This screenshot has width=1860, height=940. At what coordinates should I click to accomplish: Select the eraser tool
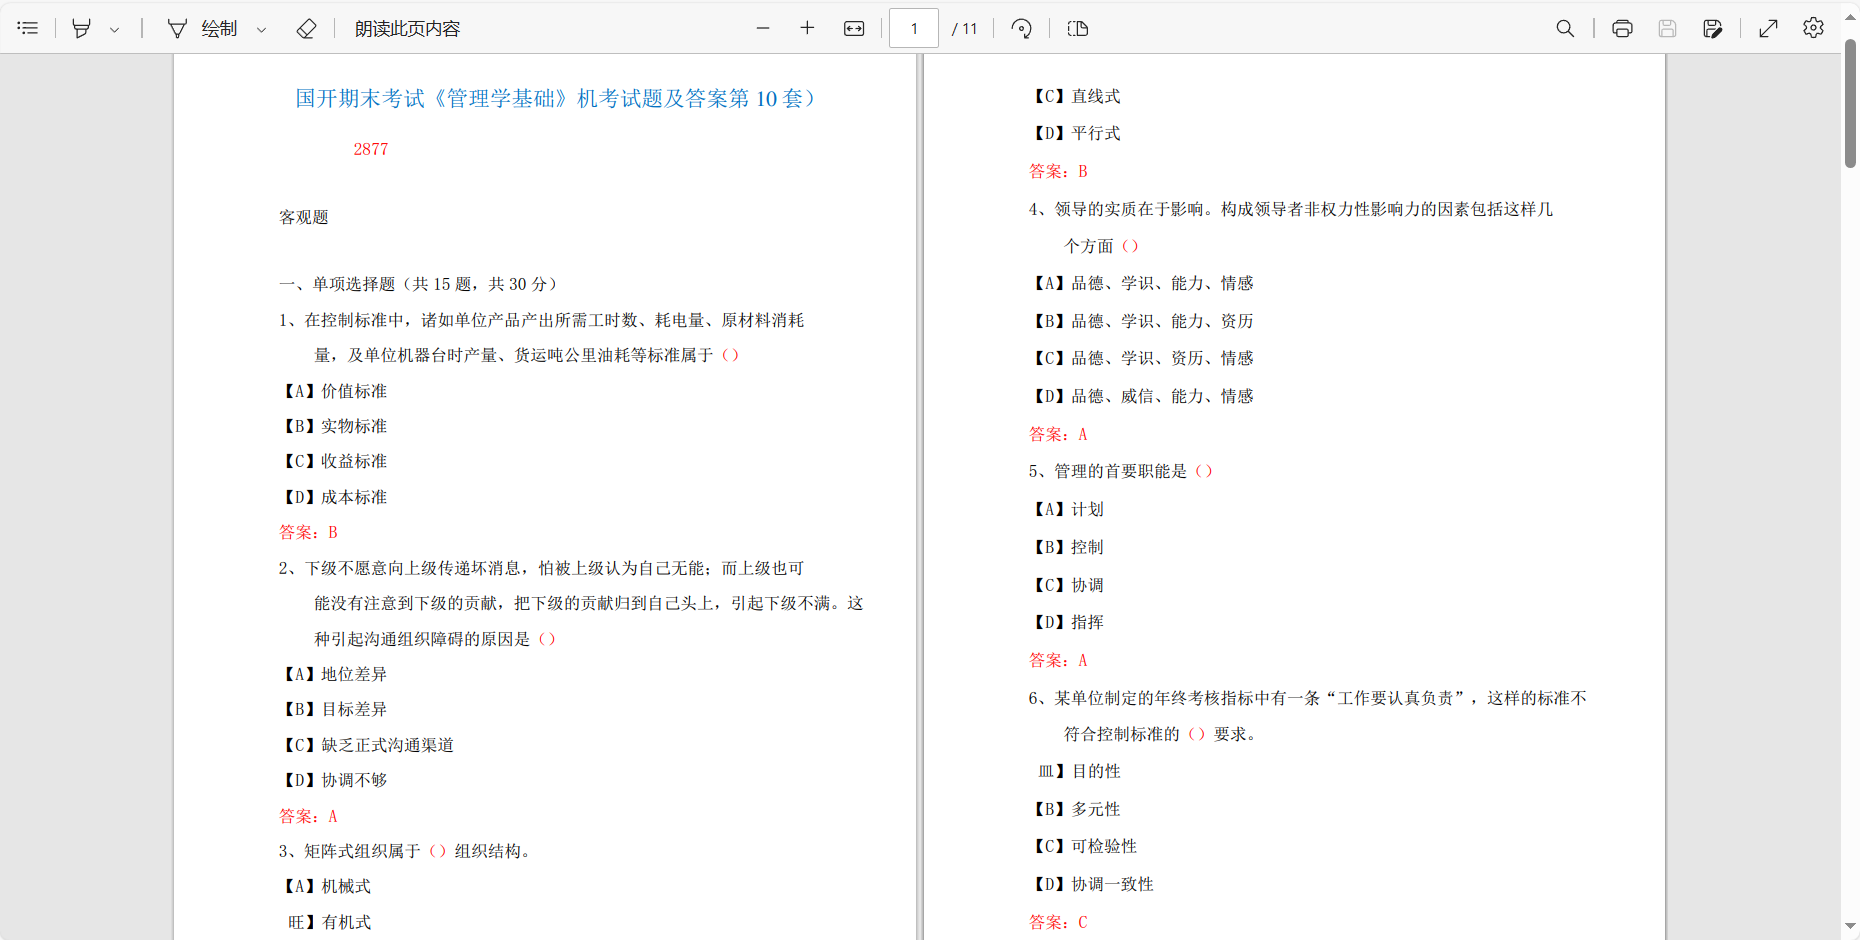coord(307,29)
